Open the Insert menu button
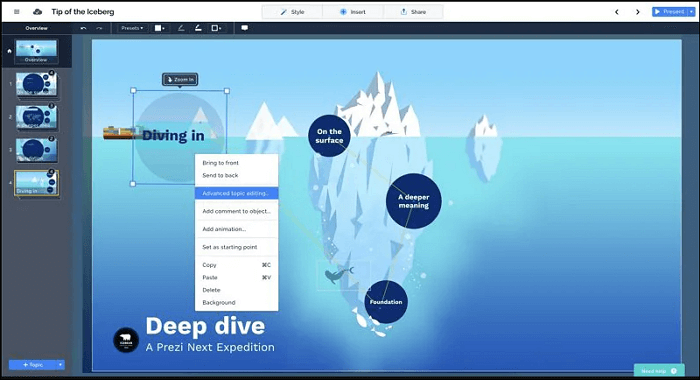The image size is (700, 380). coord(353,12)
